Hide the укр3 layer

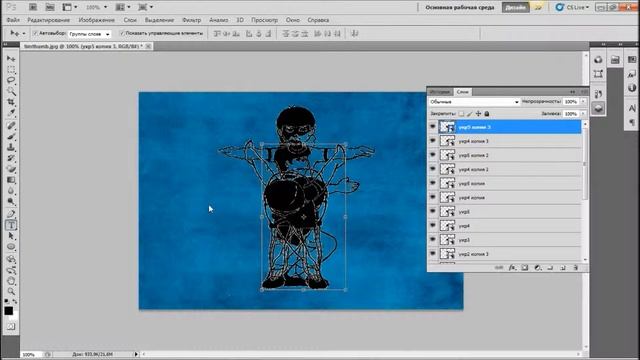coord(433,240)
